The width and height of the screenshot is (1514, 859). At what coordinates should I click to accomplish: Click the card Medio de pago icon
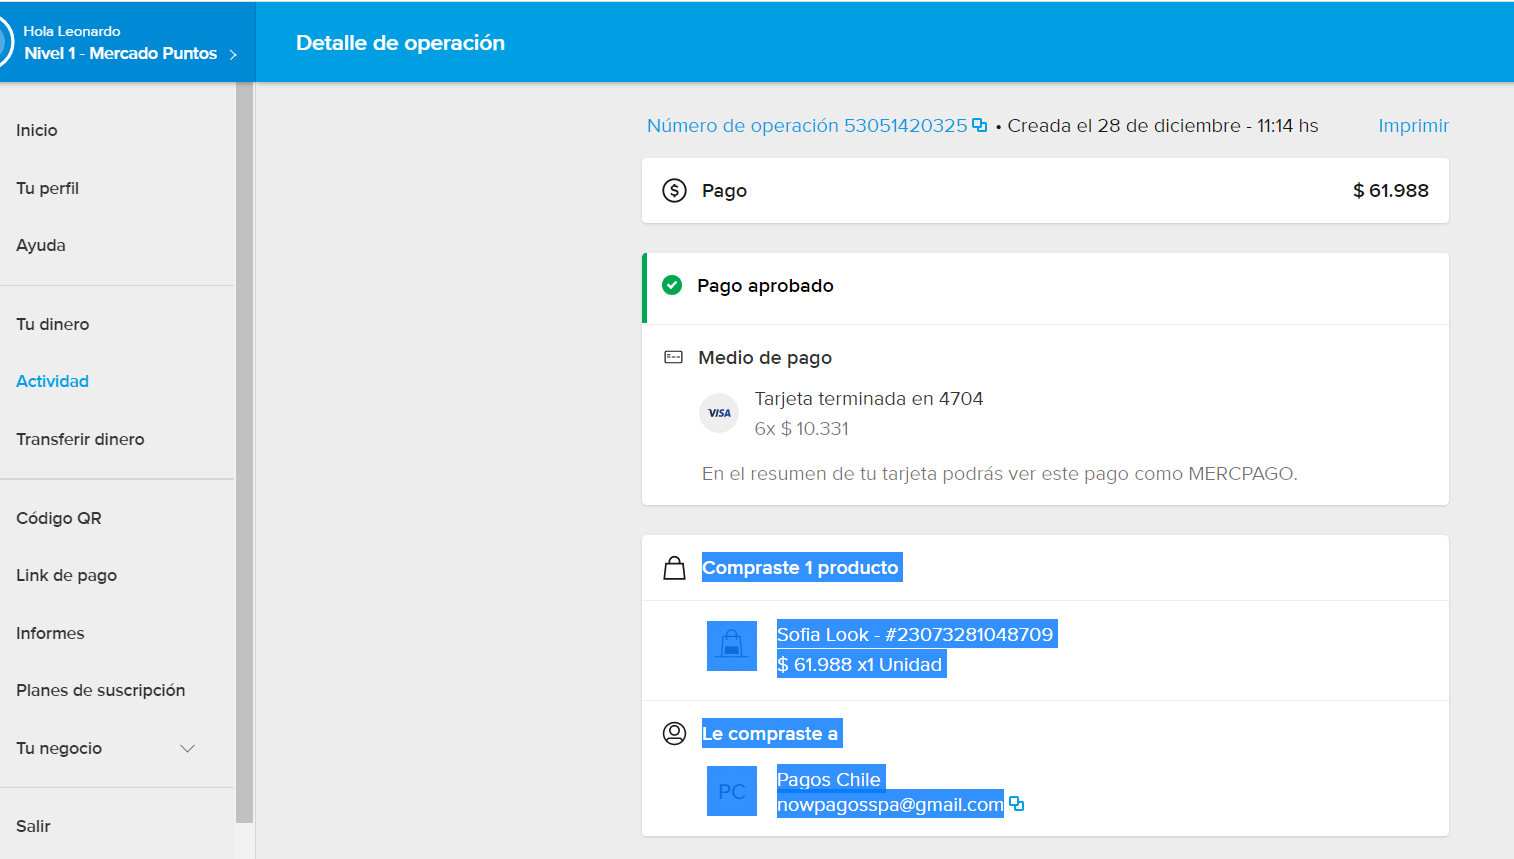(x=674, y=357)
